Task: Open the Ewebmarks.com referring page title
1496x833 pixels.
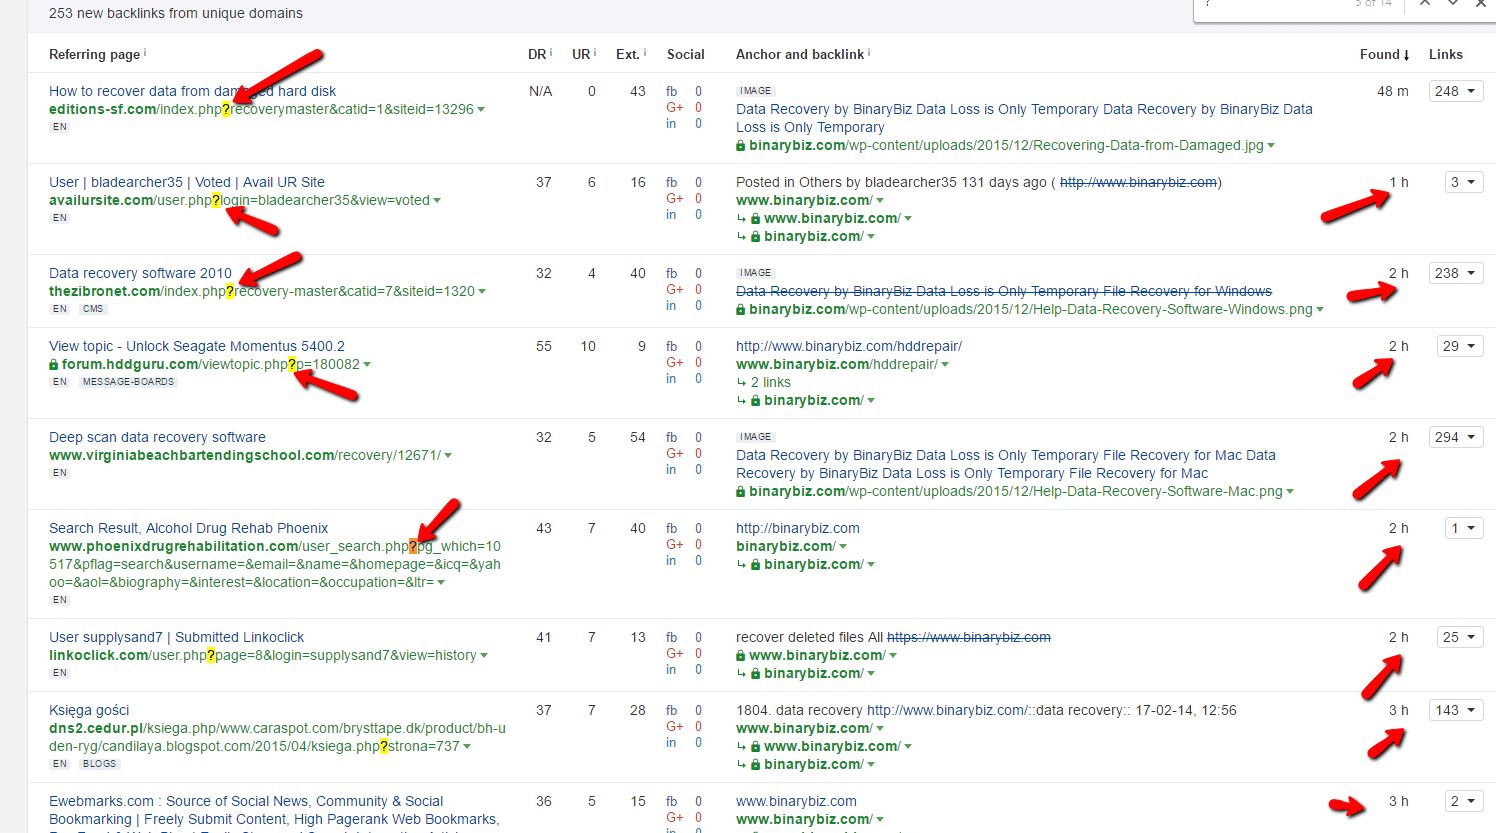Action: [x=274, y=810]
